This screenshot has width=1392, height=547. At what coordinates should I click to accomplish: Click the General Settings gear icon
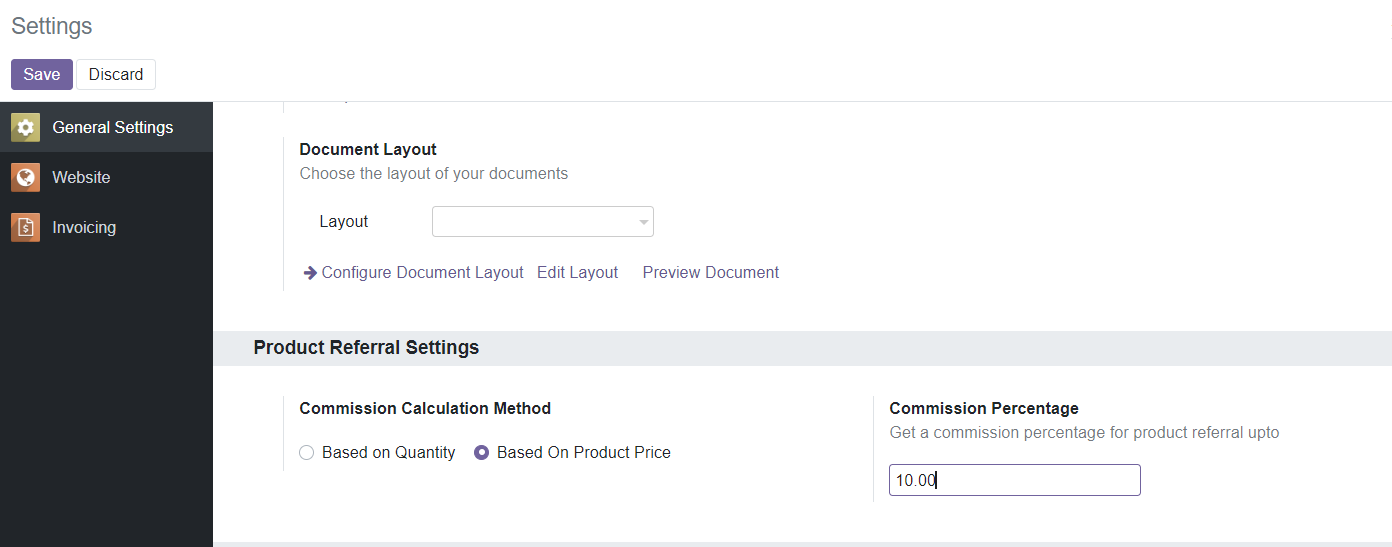tap(25, 127)
